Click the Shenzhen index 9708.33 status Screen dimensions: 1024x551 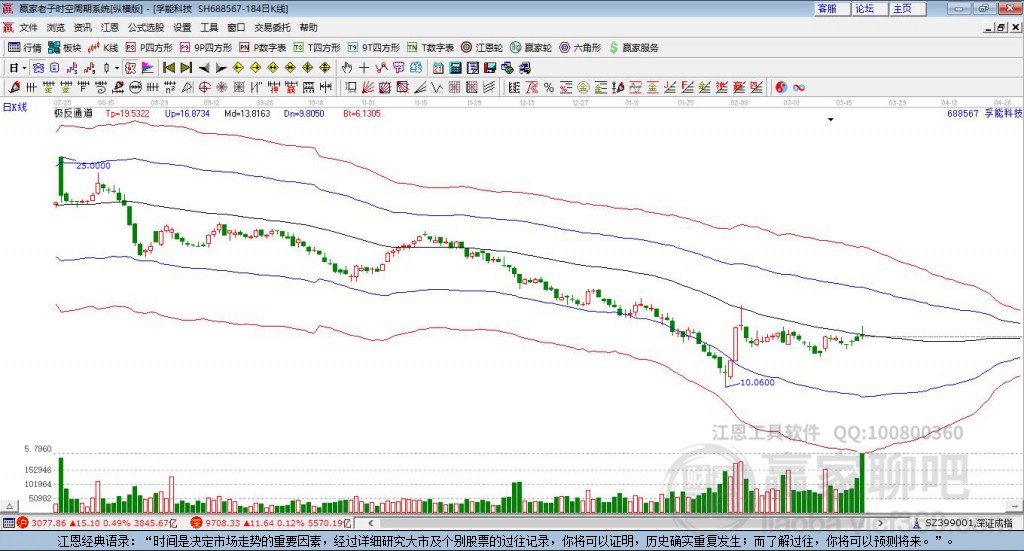pos(272,523)
